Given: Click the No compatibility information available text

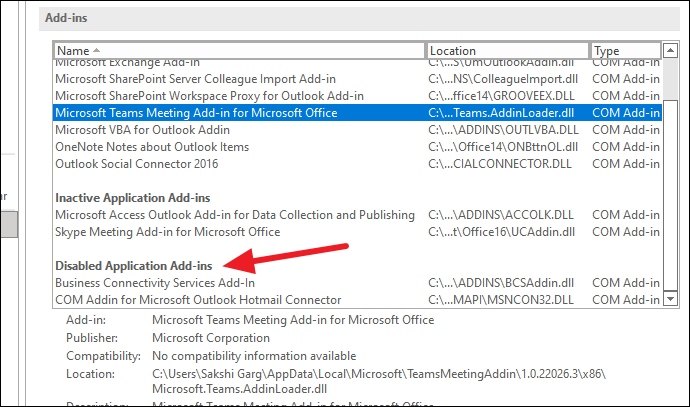Looking at the screenshot, I should [x=254, y=356].
